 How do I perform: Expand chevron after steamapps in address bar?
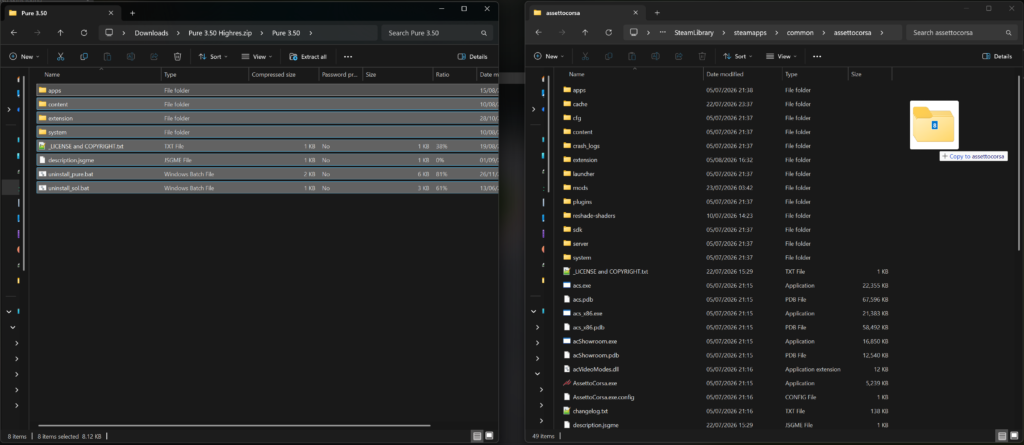click(x=775, y=33)
